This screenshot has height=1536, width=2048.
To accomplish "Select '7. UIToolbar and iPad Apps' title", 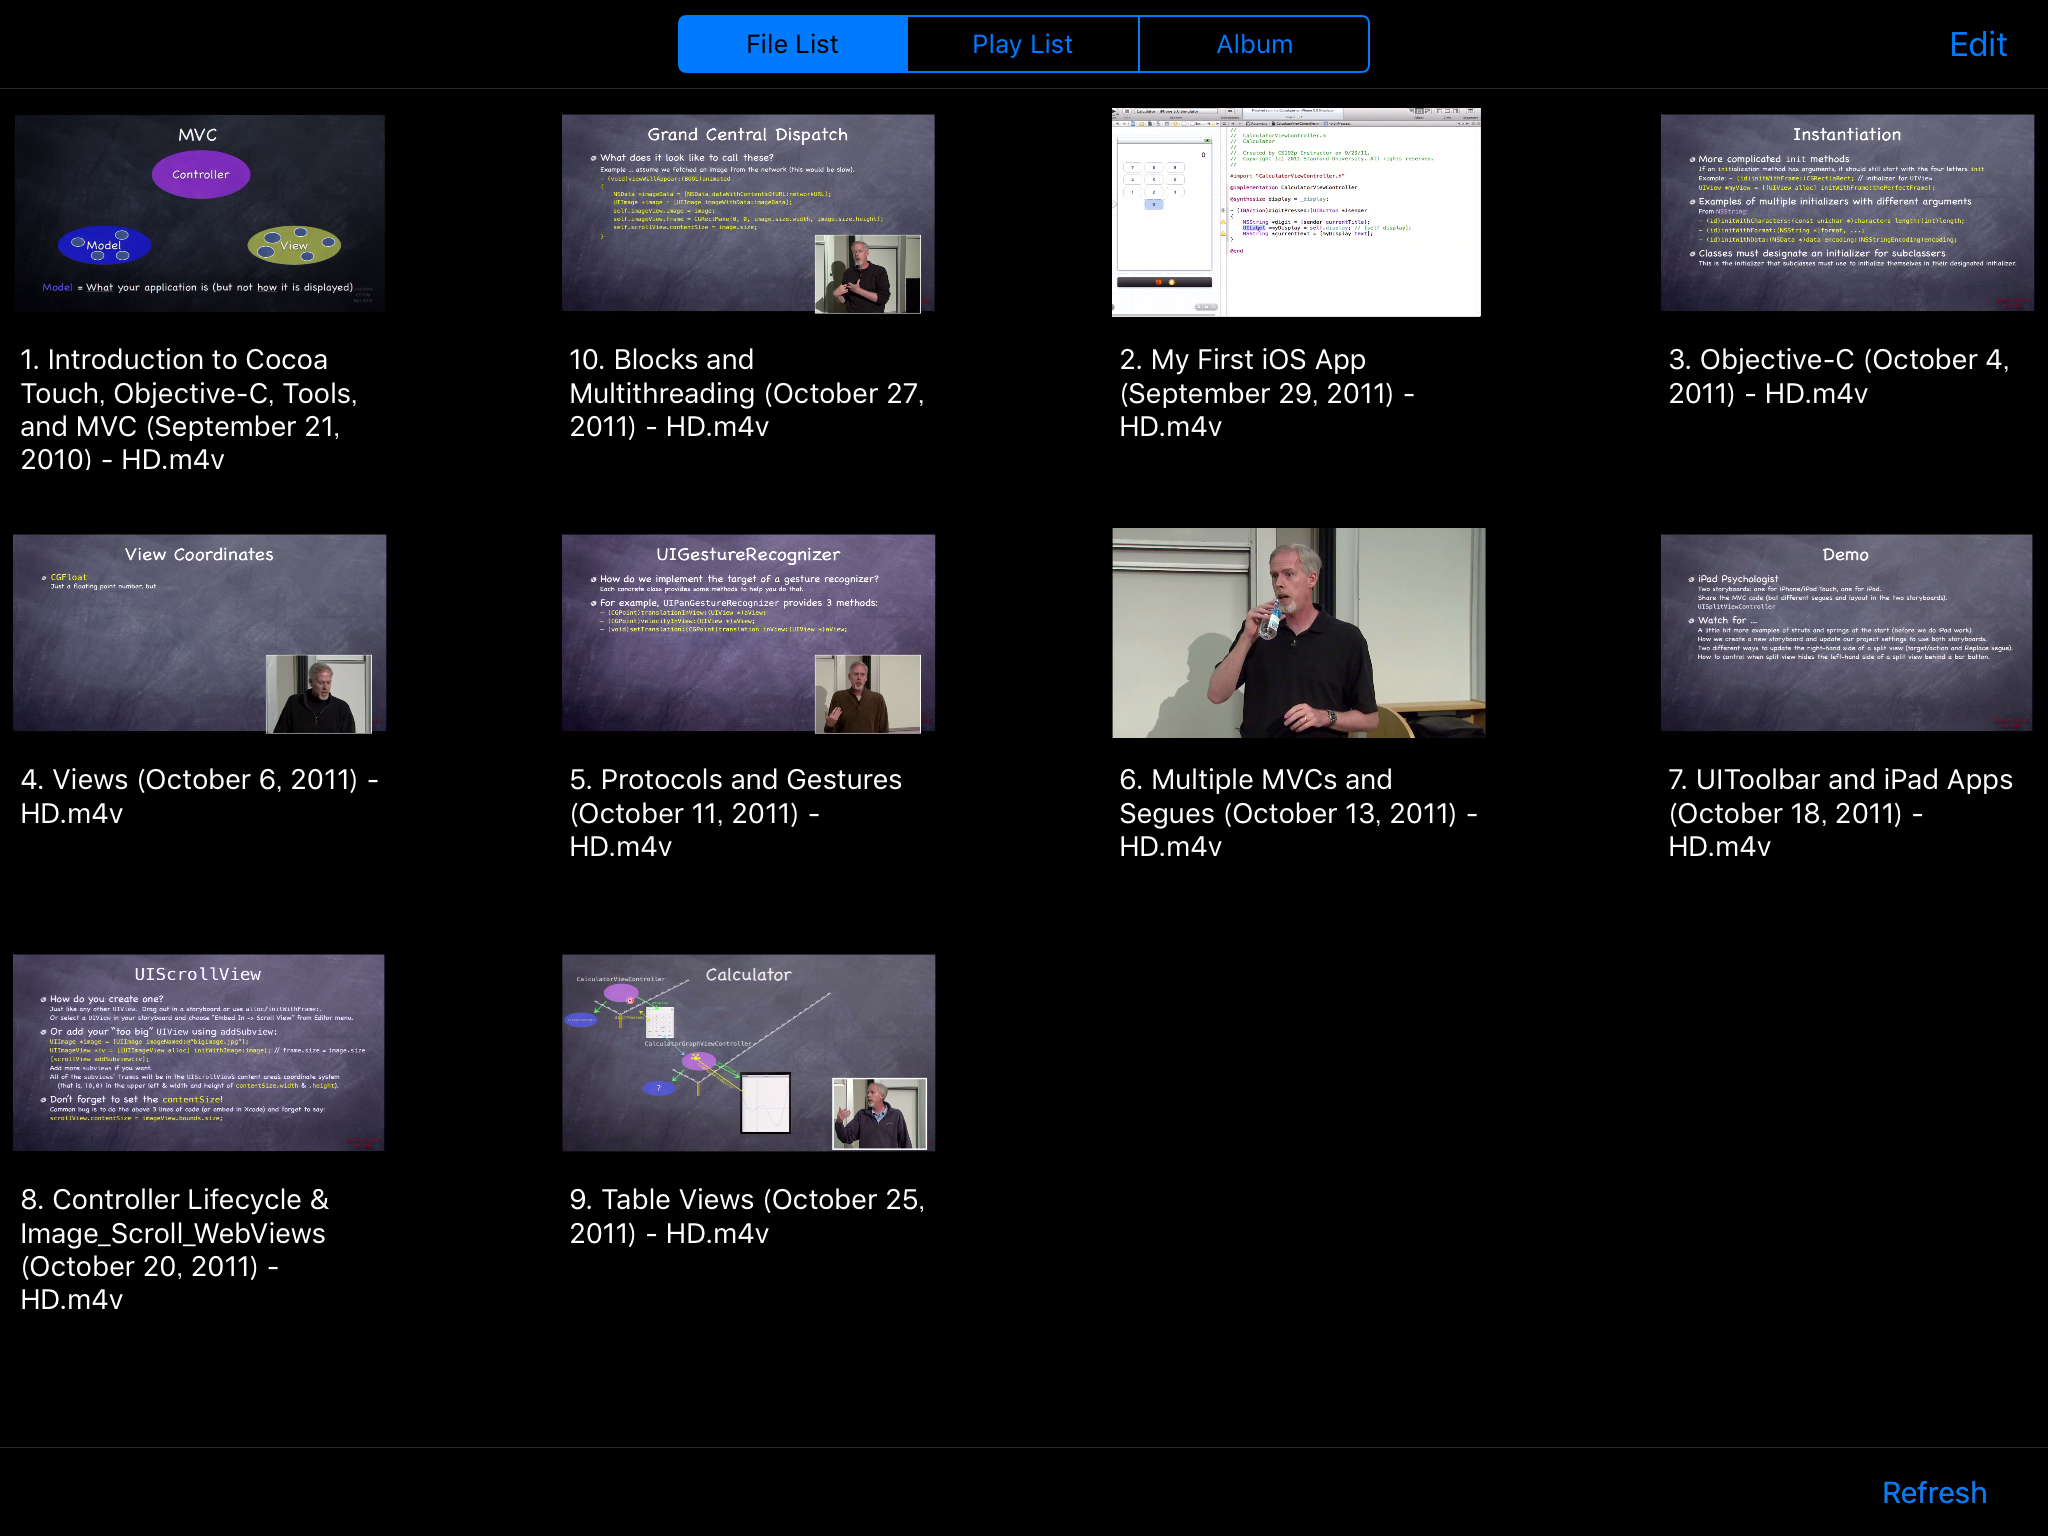I will [1840, 812].
